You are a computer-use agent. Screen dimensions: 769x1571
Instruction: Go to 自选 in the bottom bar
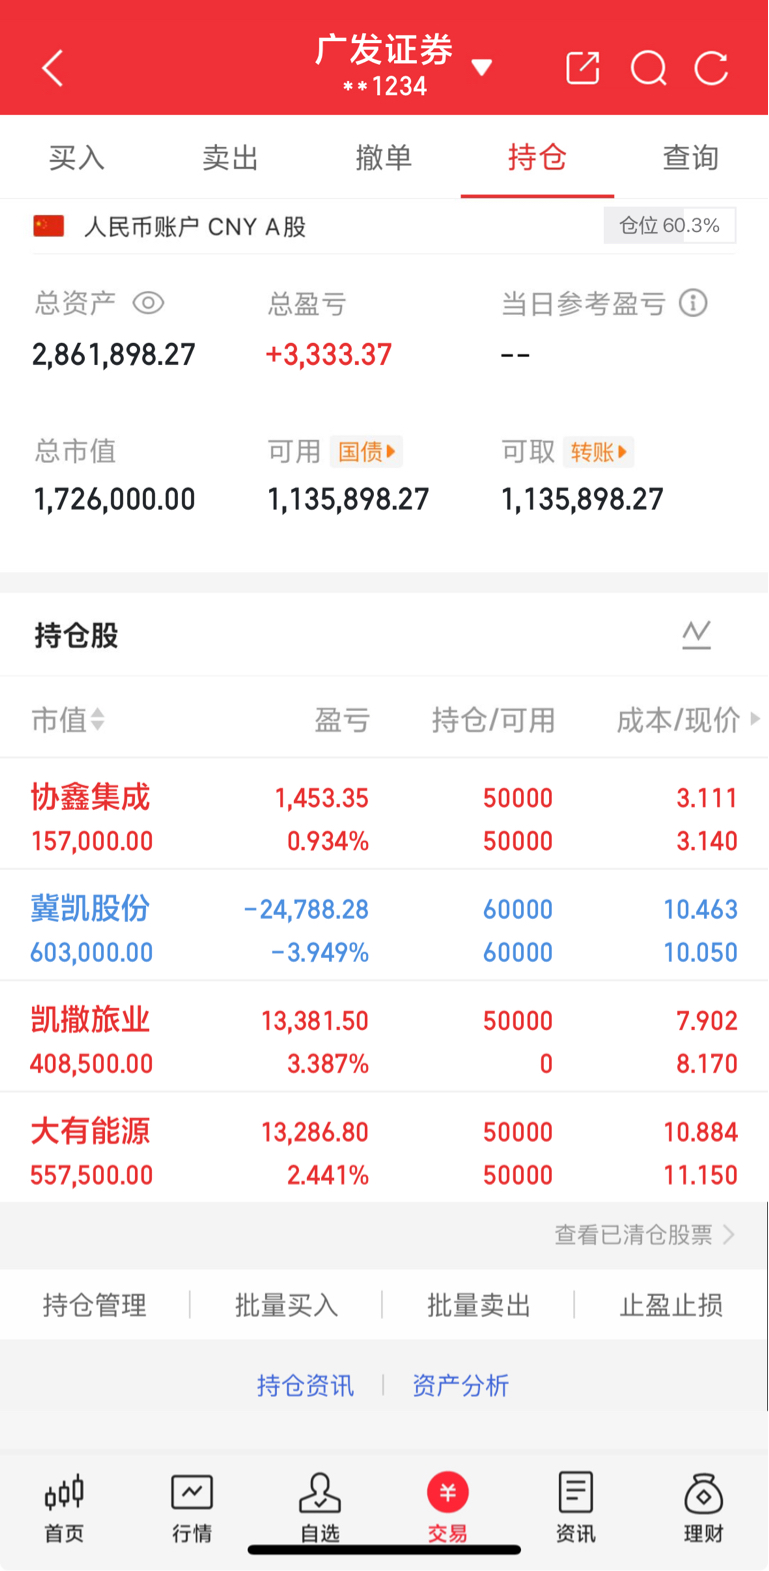tap(320, 1508)
